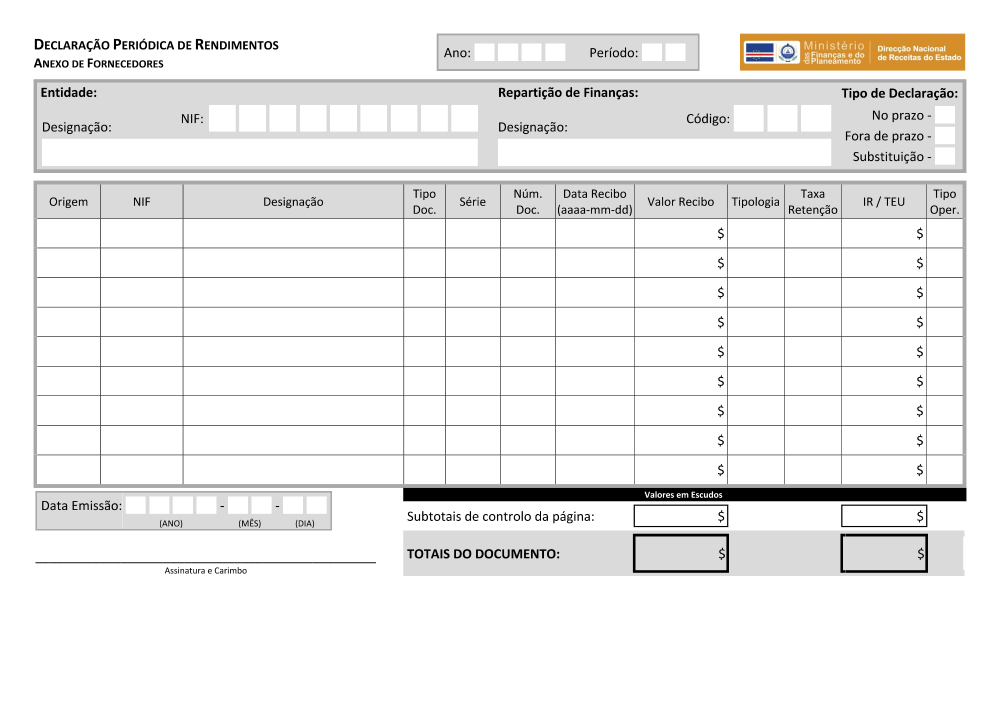
Task: Click the first Entidade NIF digit box
Action: 222,119
